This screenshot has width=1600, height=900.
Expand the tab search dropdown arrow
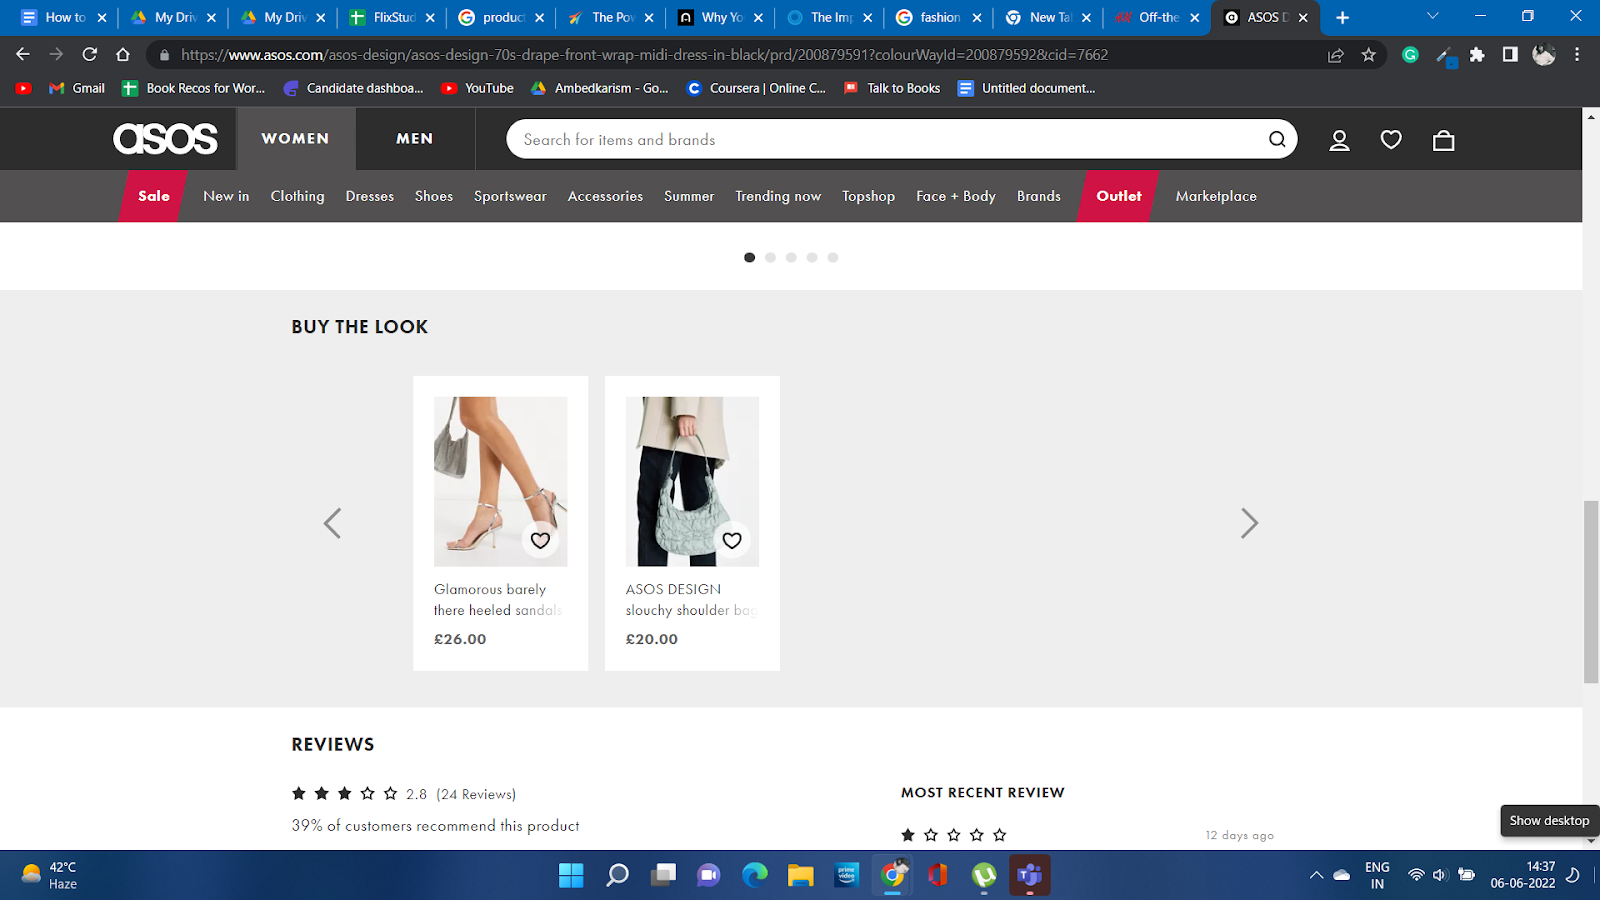(1432, 16)
